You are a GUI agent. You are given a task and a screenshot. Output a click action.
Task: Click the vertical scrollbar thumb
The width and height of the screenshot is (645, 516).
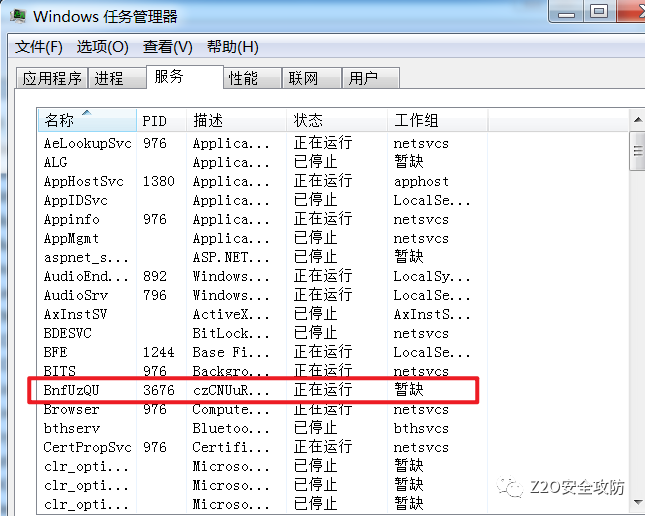tap(638, 151)
